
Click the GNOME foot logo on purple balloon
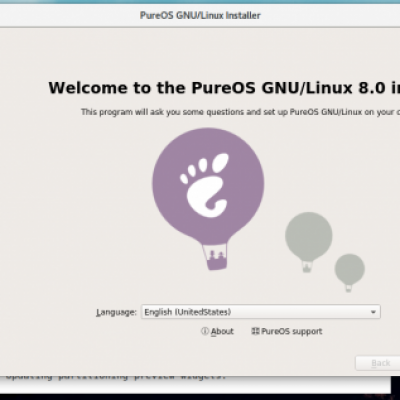(205, 186)
